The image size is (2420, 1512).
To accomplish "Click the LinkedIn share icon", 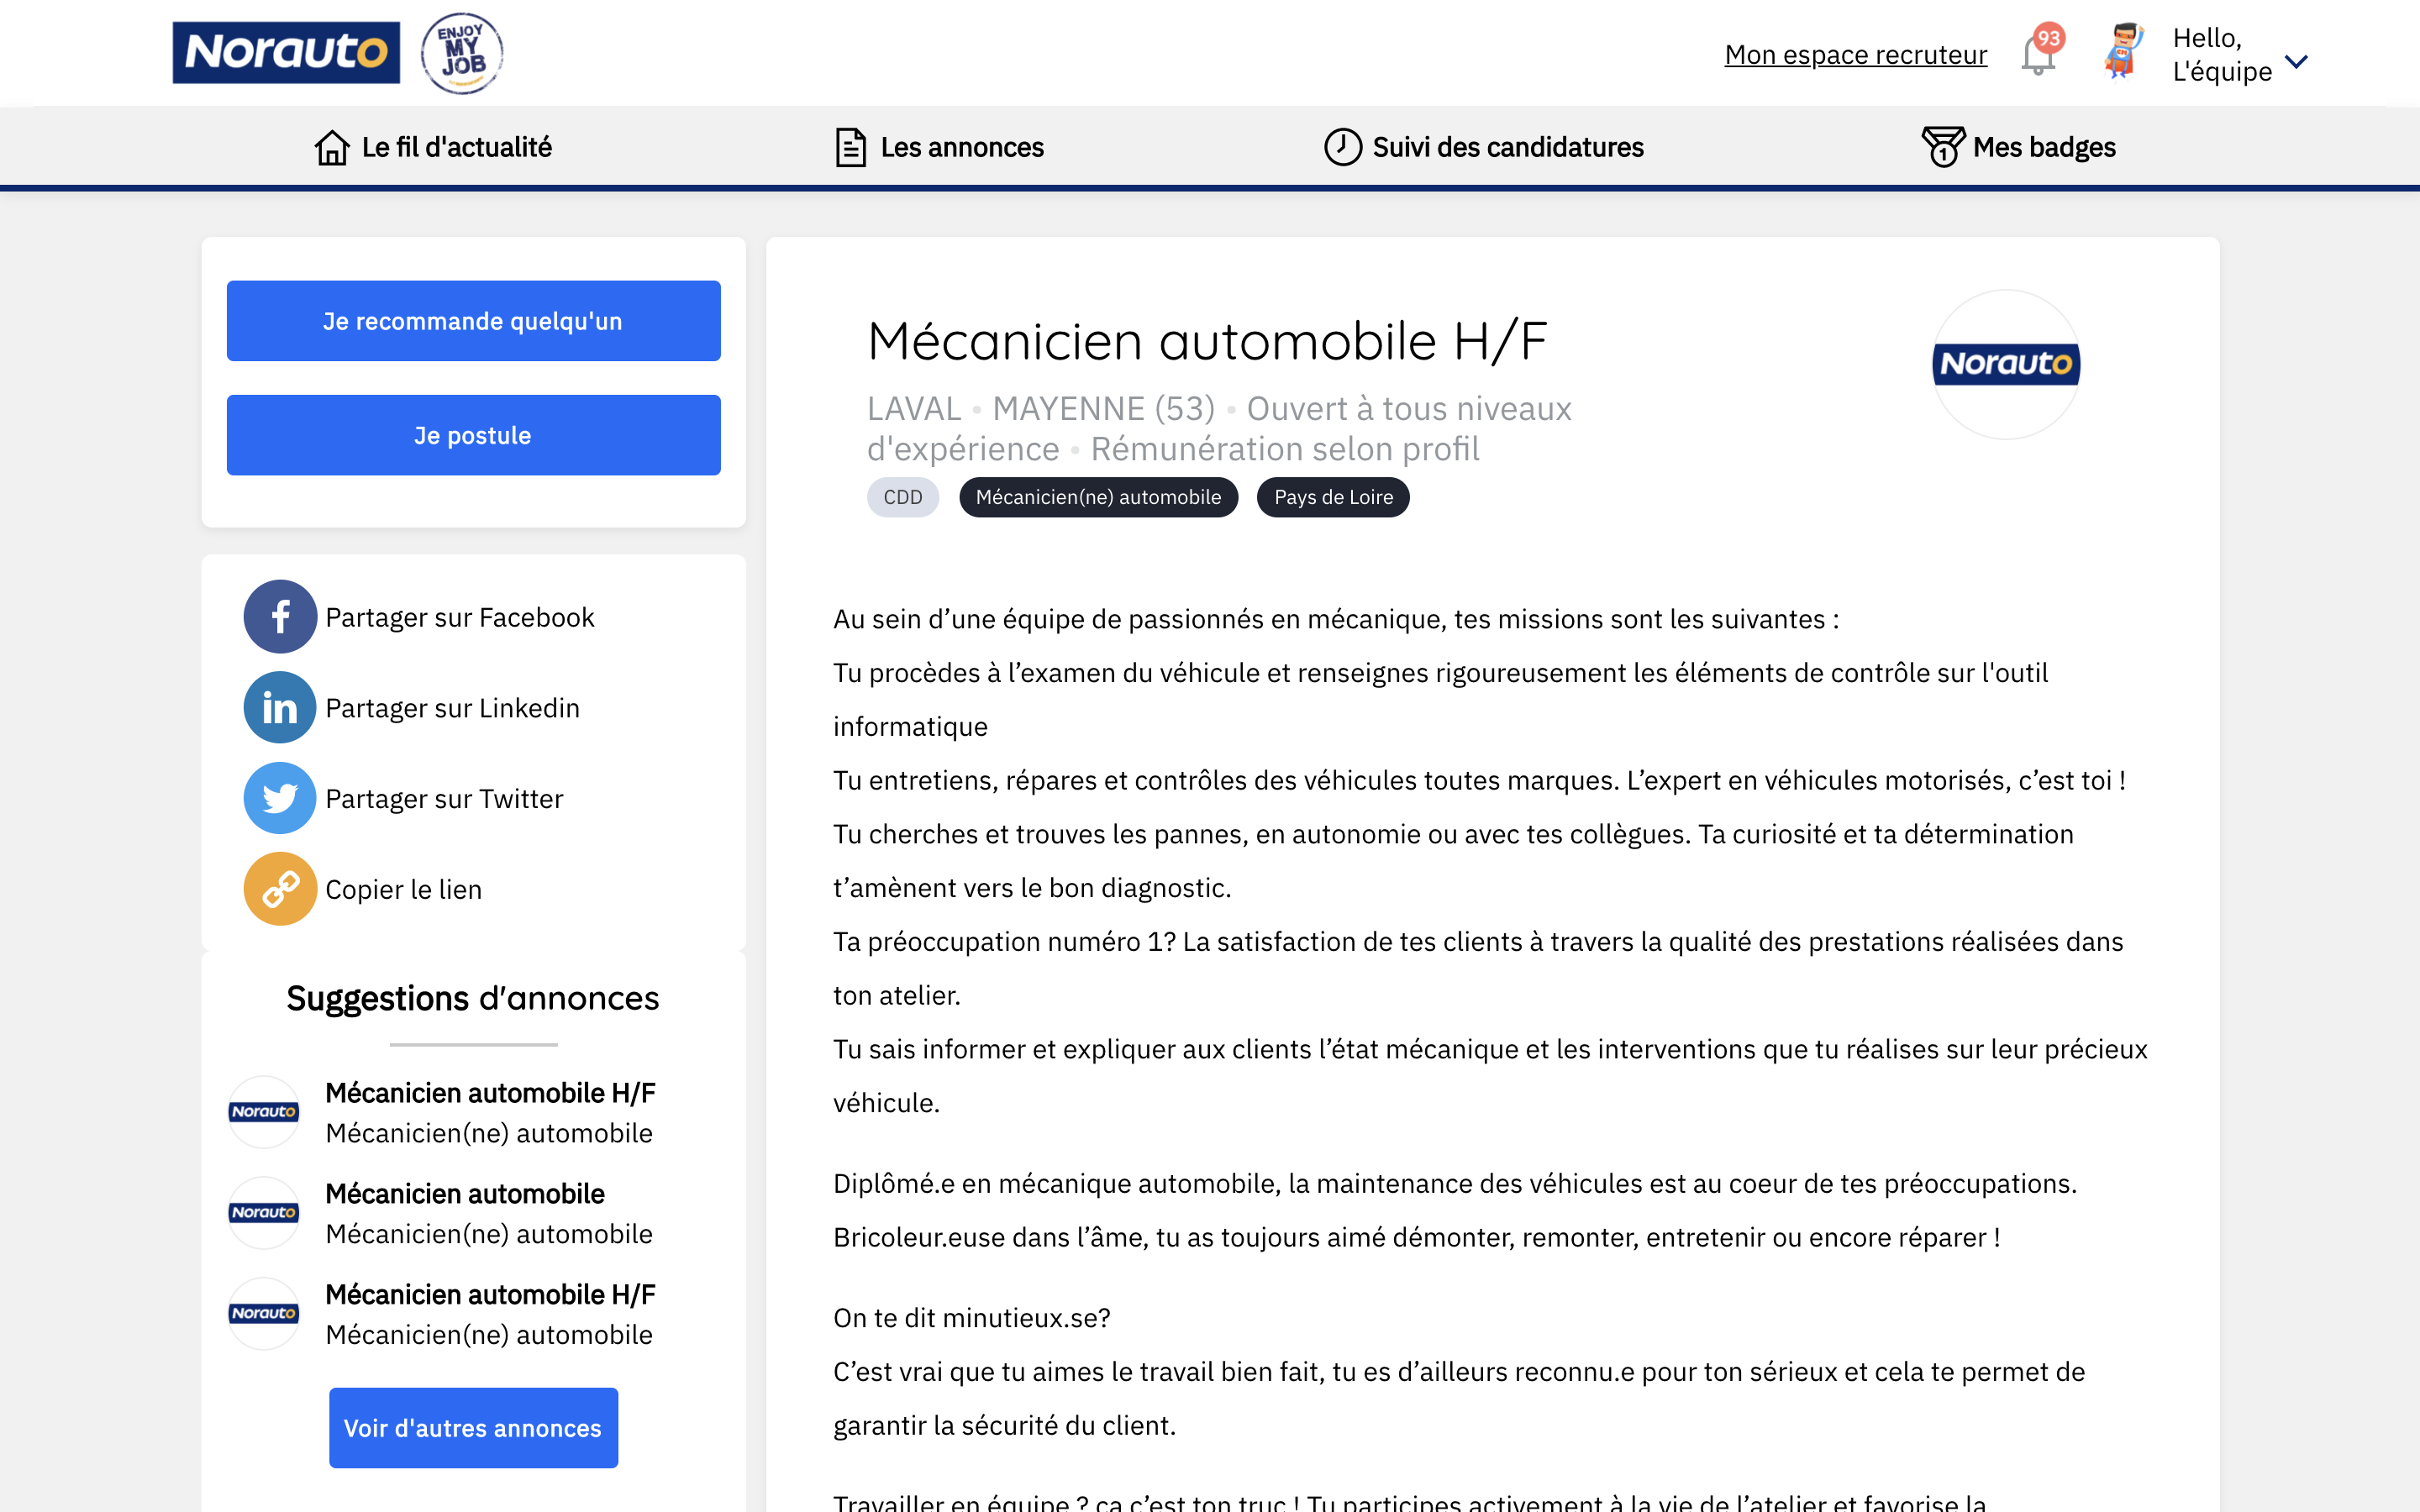I will [280, 707].
